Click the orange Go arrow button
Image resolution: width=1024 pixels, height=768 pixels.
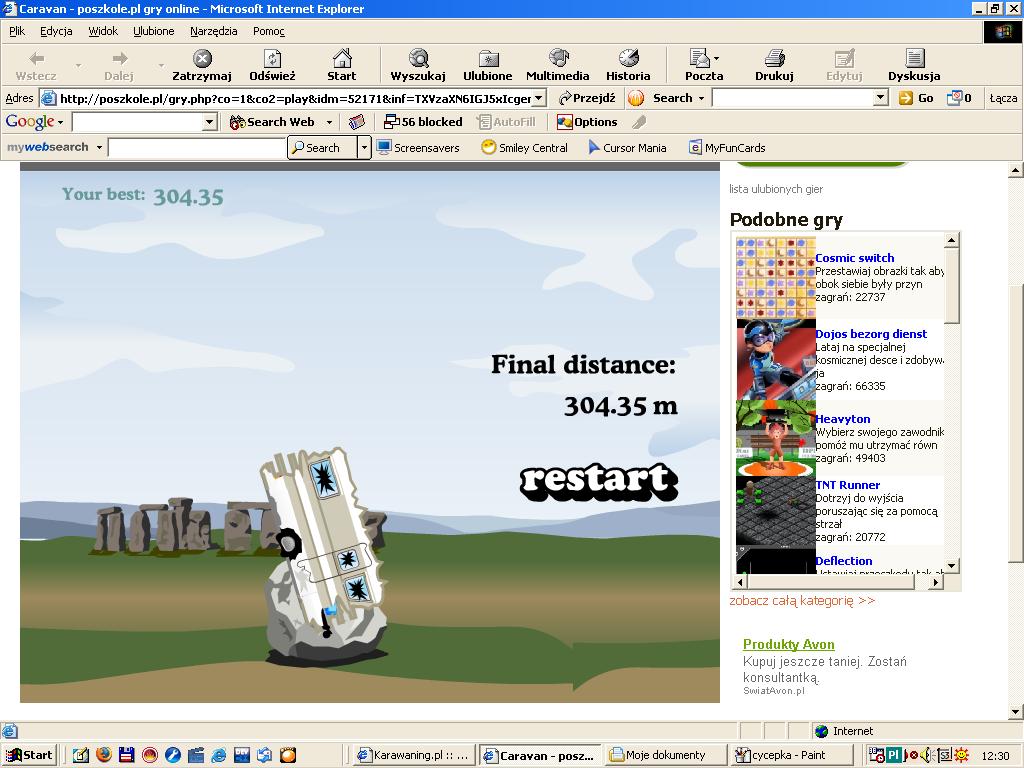pyautogui.click(x=906, y=98)
